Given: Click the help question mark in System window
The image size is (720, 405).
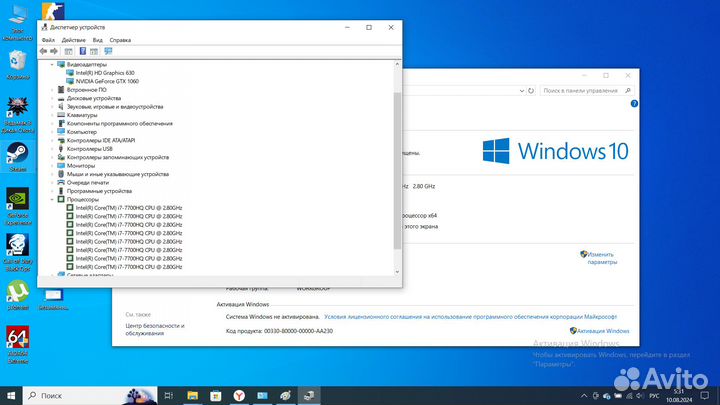Looking at the screenshot, I should [x=631, y=103].
